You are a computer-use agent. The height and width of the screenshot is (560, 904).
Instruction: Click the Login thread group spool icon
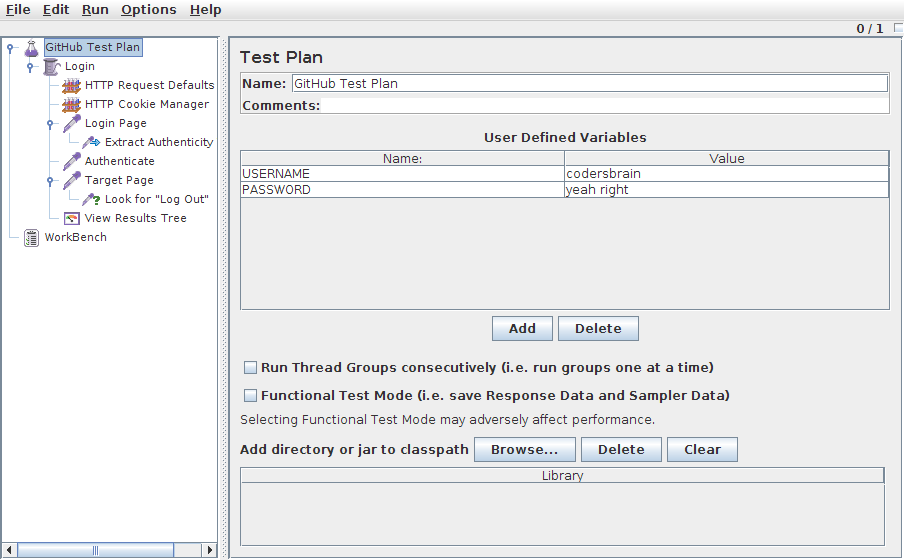pos(52,66)
